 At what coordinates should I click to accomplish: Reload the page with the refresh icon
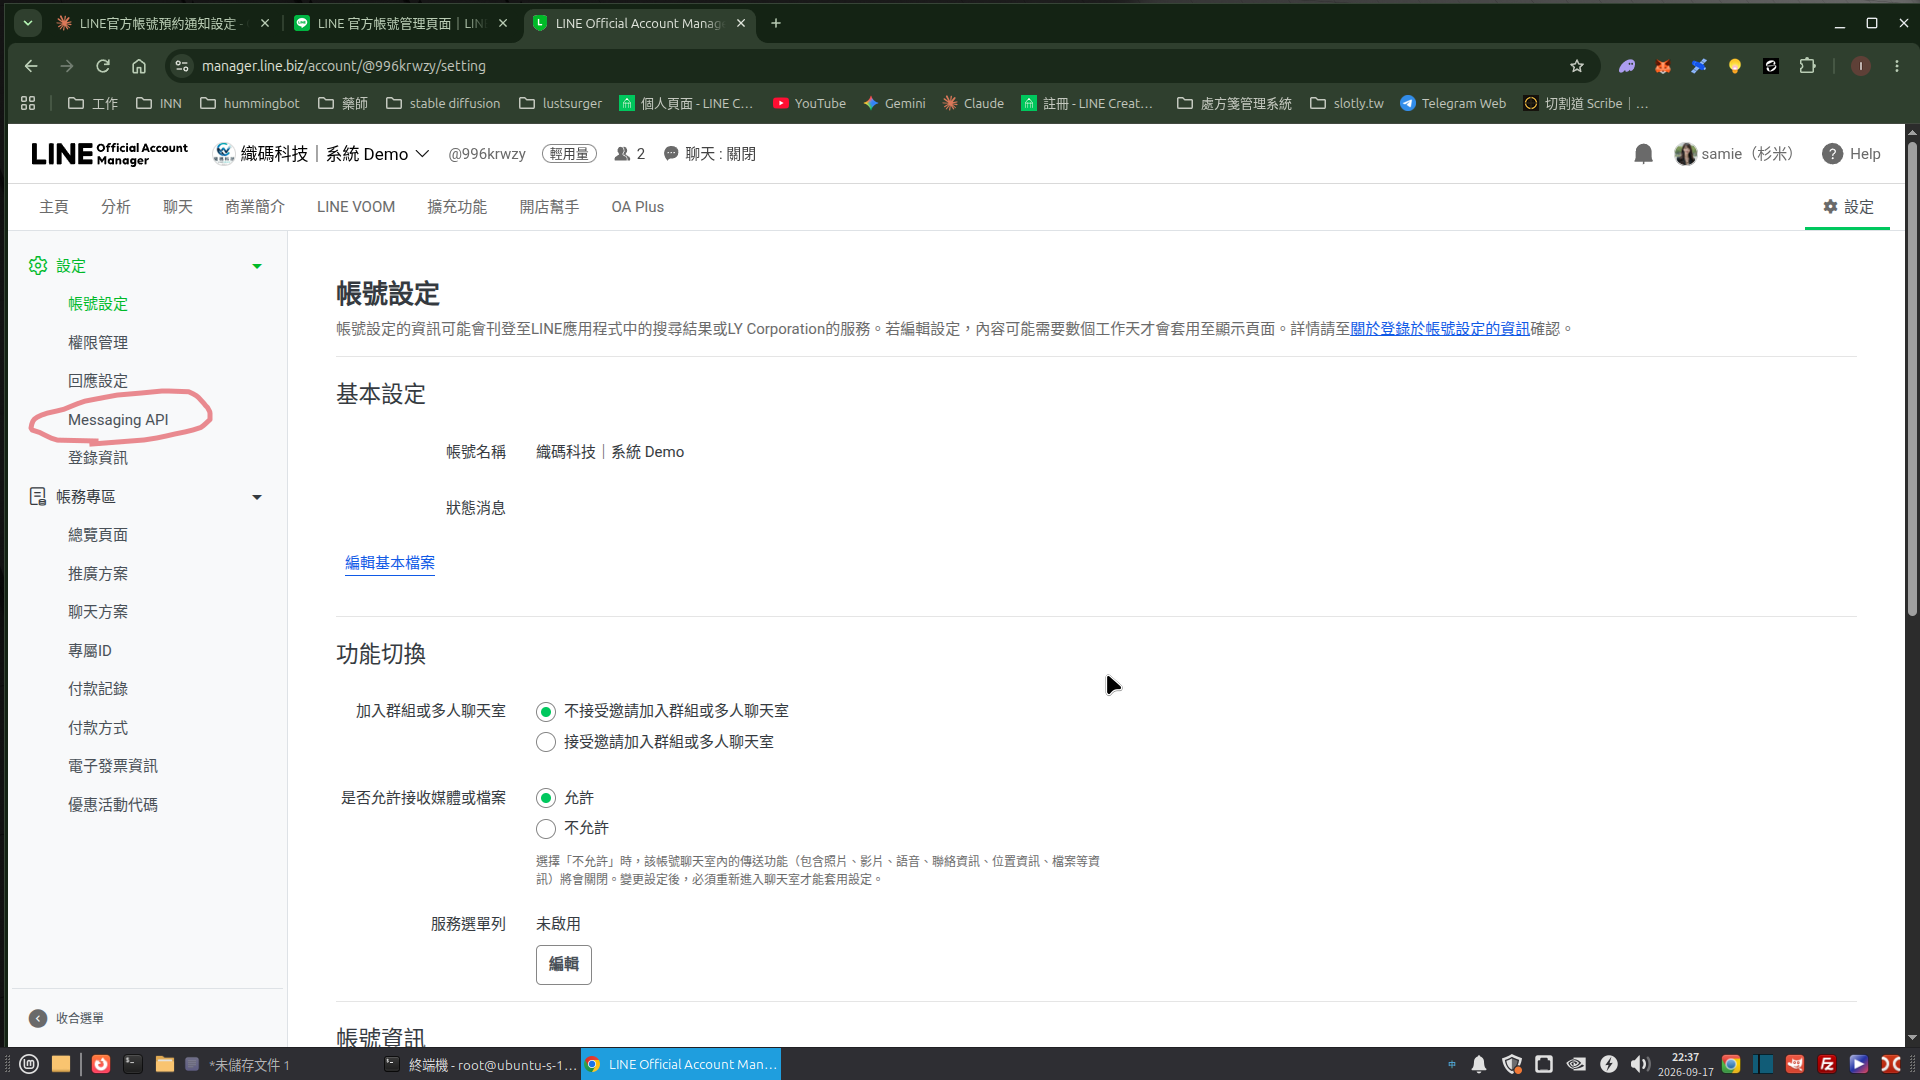coord(102,66)
